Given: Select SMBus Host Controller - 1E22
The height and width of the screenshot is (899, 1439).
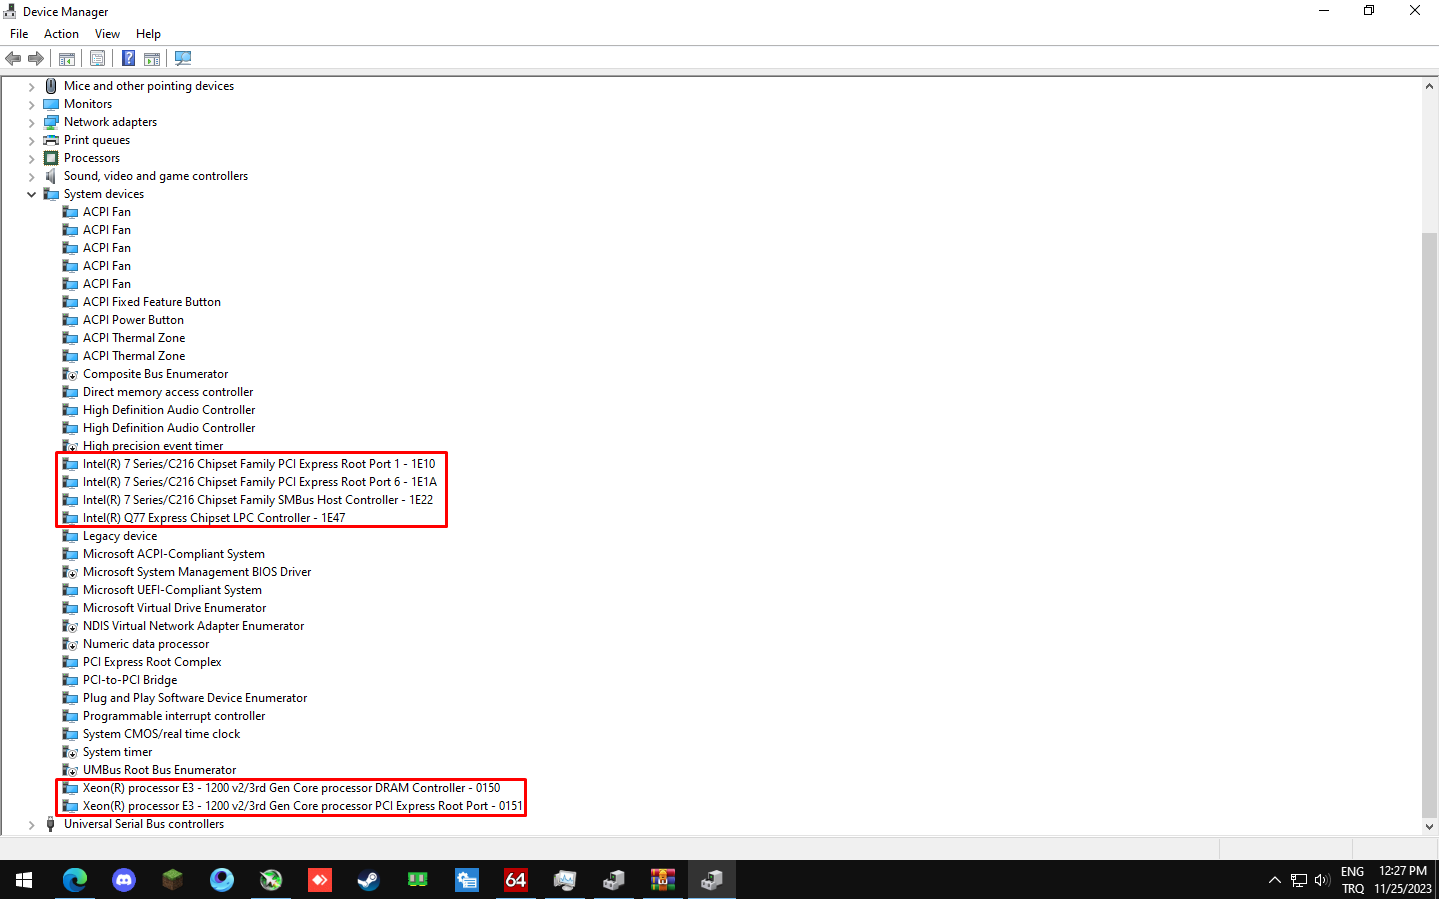Looking at the screenshot, I should point(258,500).
